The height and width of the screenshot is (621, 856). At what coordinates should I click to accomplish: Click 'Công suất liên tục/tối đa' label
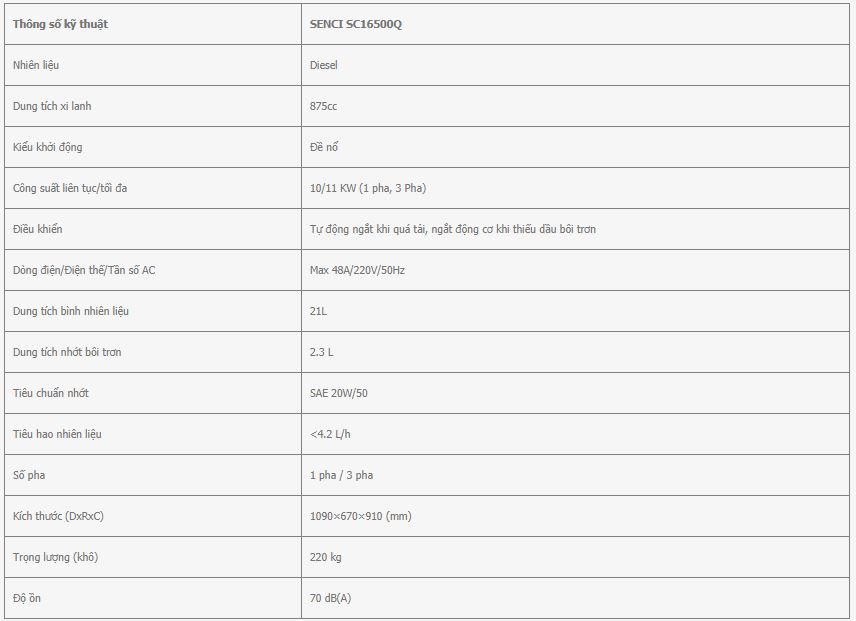[70, 188]
